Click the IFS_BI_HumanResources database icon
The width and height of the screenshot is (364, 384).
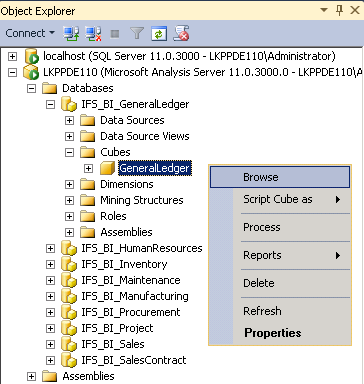pyautogui.click(x=69, y=248)
